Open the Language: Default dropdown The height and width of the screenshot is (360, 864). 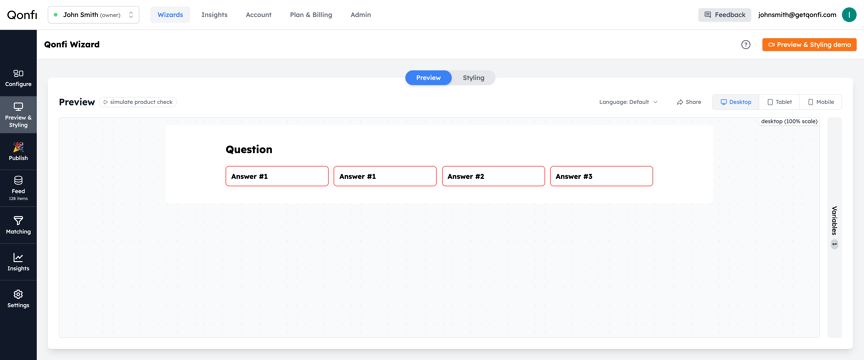(628, 102)
